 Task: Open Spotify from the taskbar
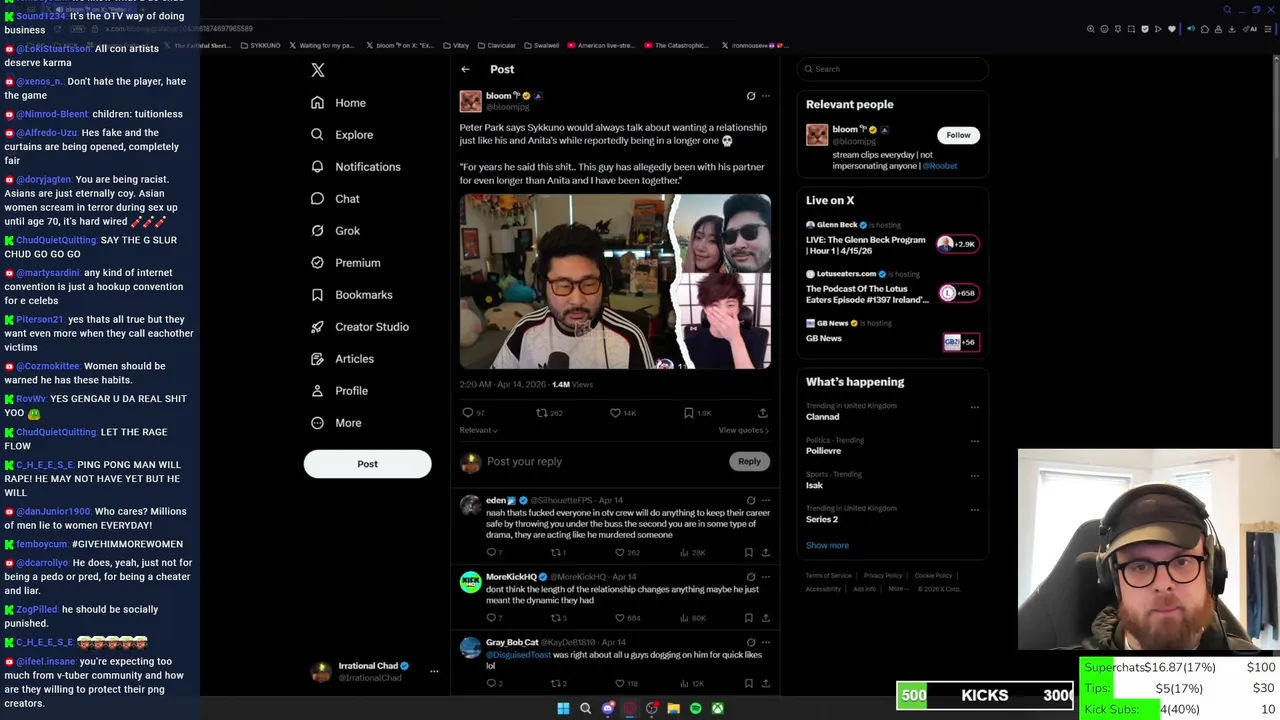[695, 709]
